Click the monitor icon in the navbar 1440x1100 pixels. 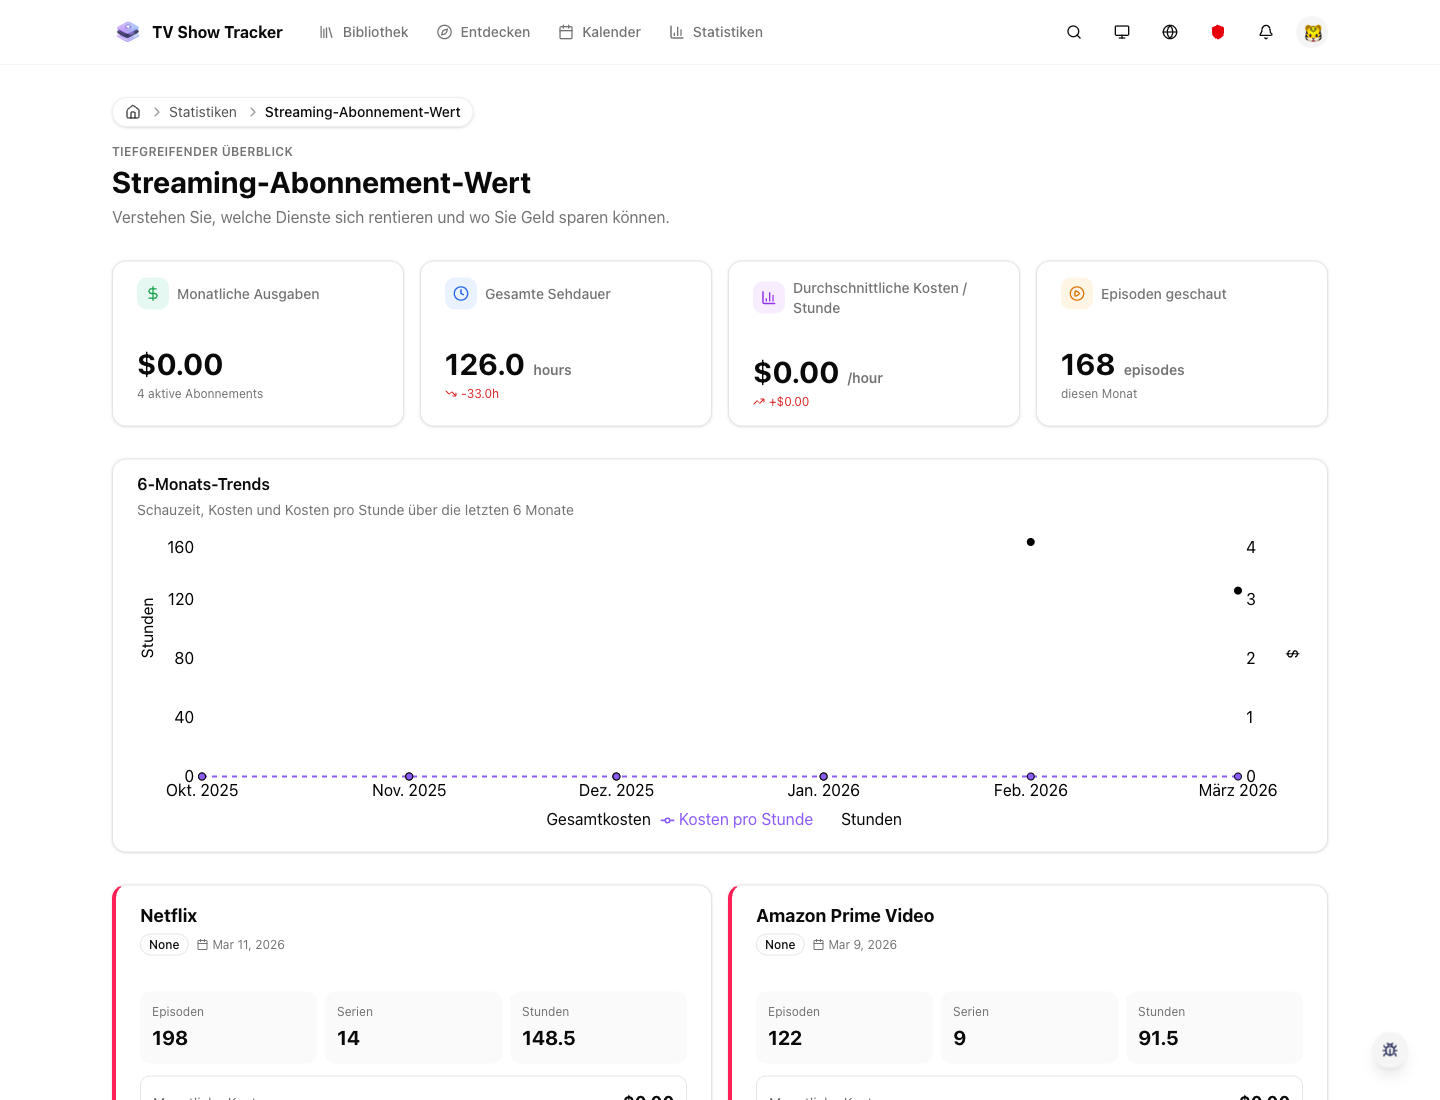pos(1122,32)
